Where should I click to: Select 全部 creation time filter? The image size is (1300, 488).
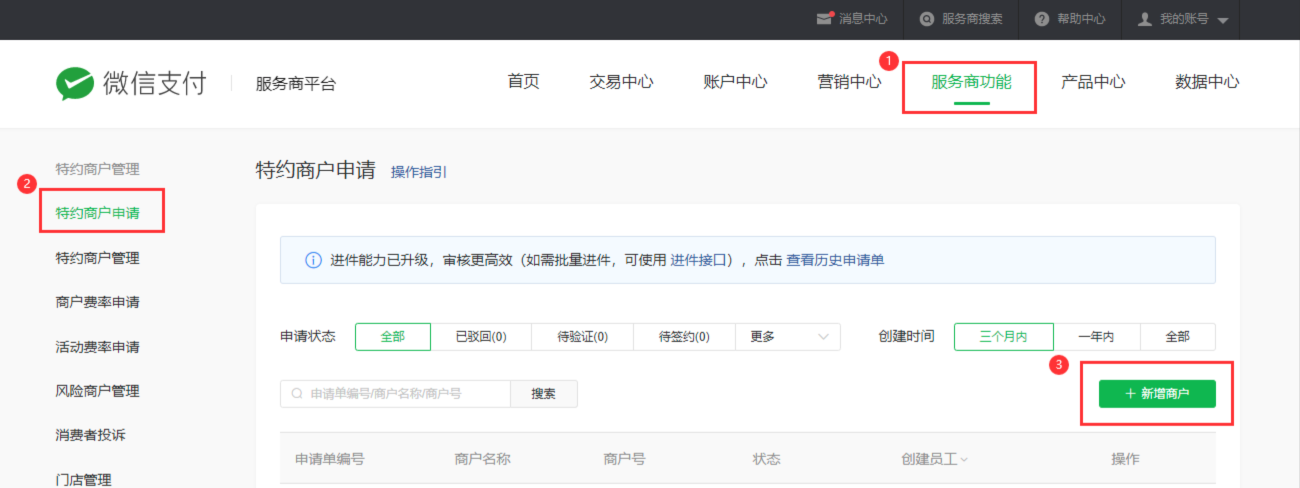click(x=1178, y=337)
